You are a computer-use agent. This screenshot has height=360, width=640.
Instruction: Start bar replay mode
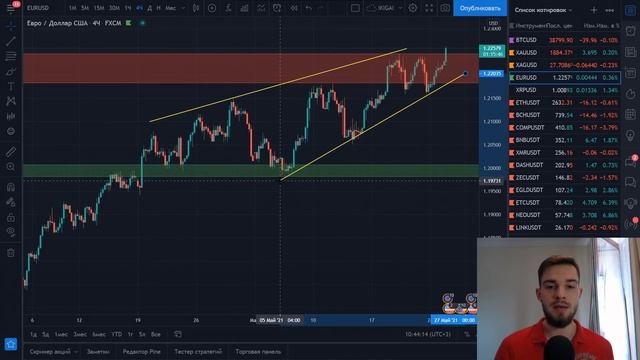[x=293, y=8]
